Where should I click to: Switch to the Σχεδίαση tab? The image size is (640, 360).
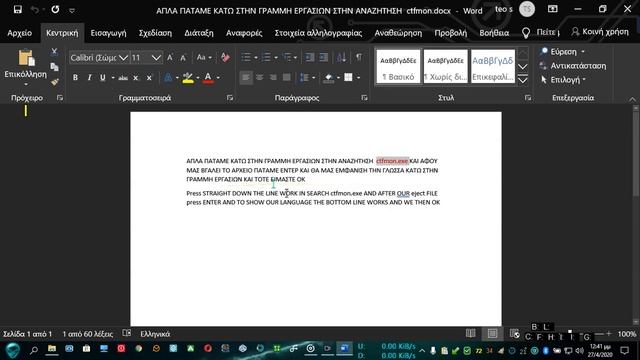pyautogui.click(x=155, y=33)
